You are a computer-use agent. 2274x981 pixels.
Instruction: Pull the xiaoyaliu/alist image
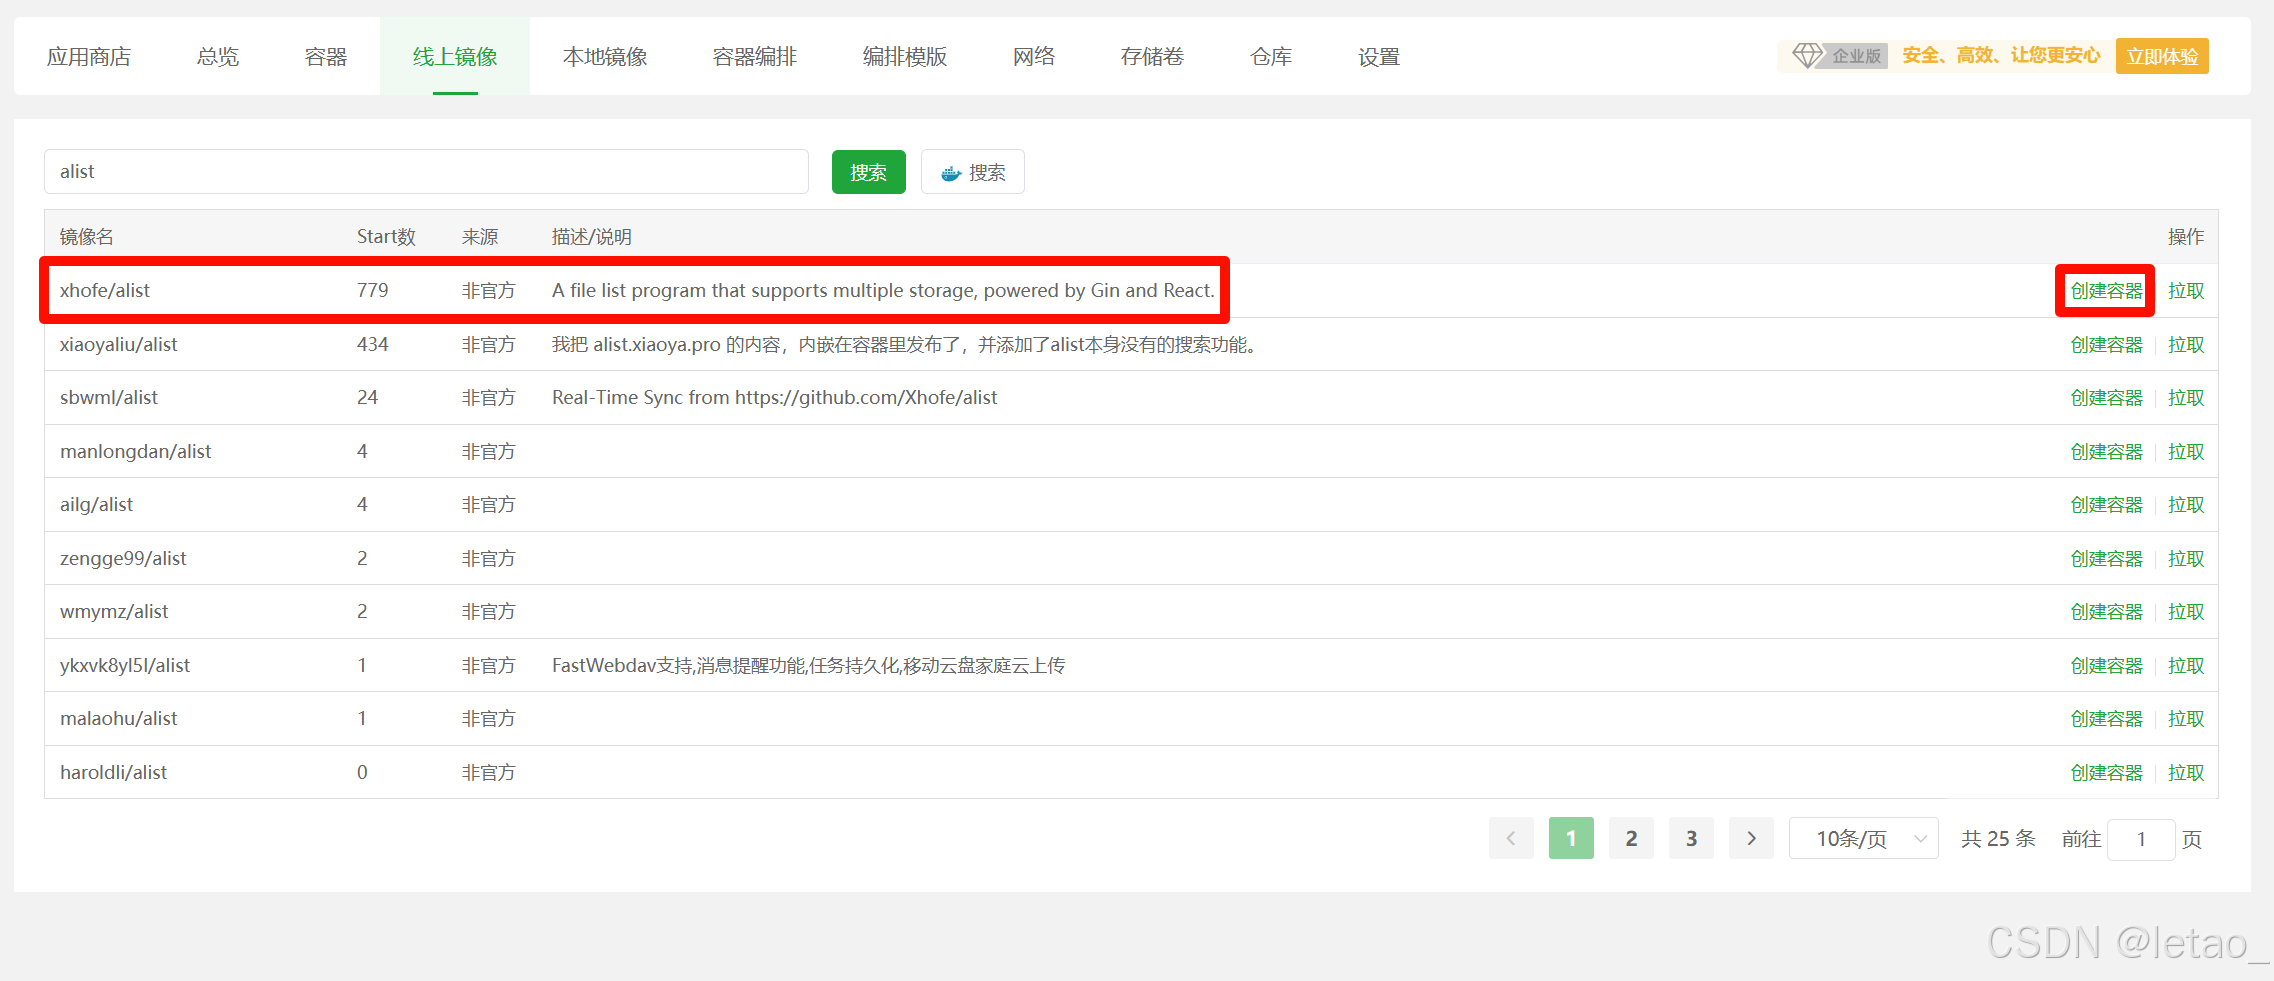coord(2186,345)
